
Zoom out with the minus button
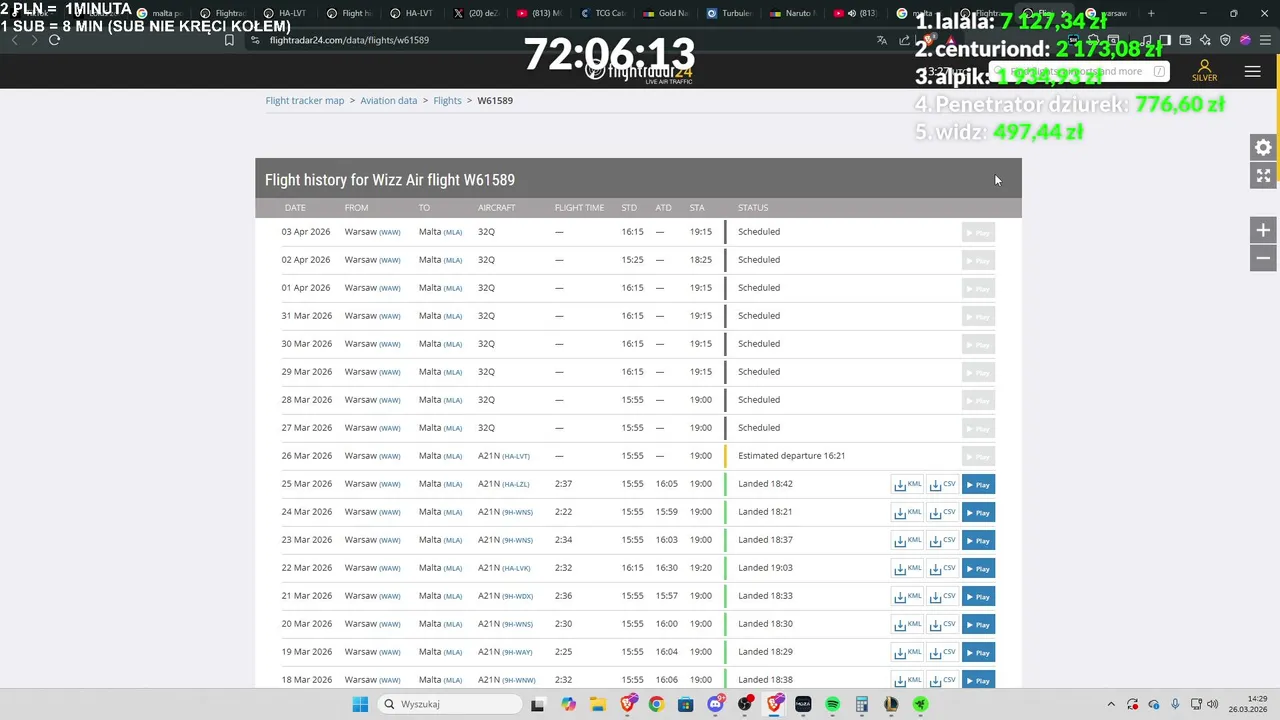click(x=1263, y=258)
